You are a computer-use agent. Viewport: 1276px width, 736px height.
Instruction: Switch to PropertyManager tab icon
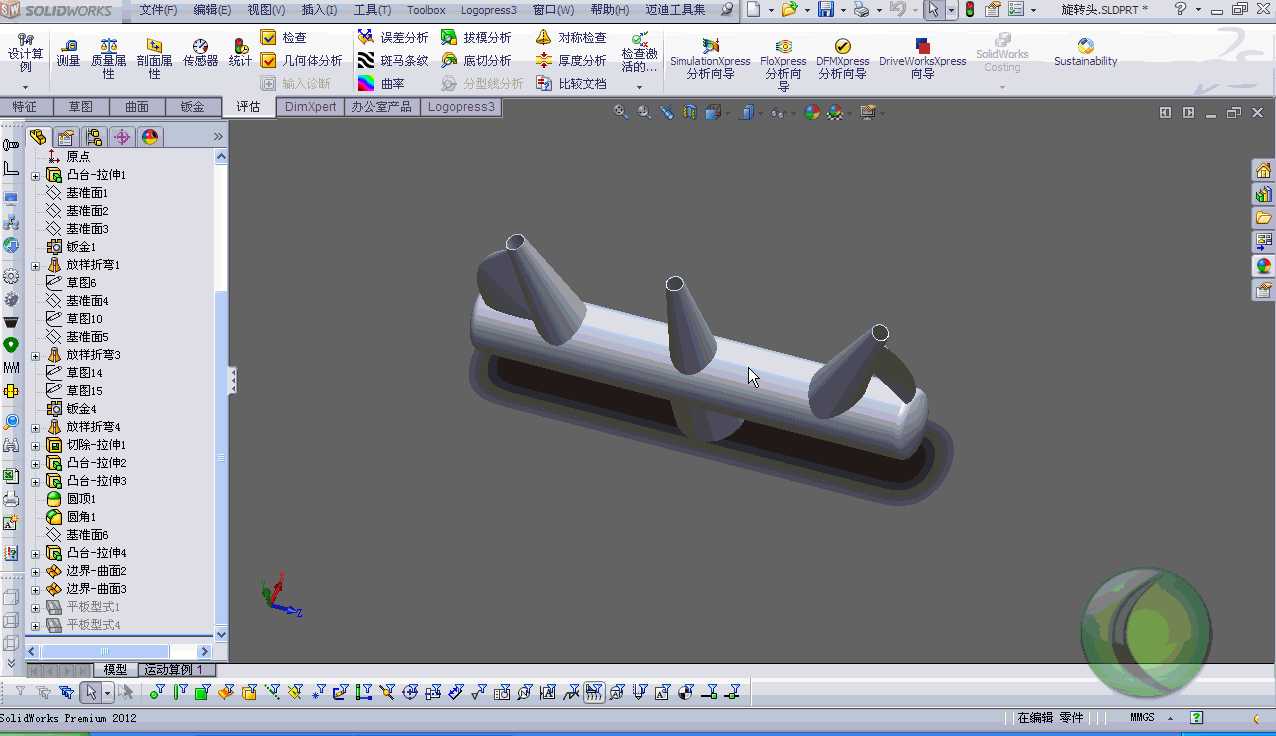coord(66,137)
